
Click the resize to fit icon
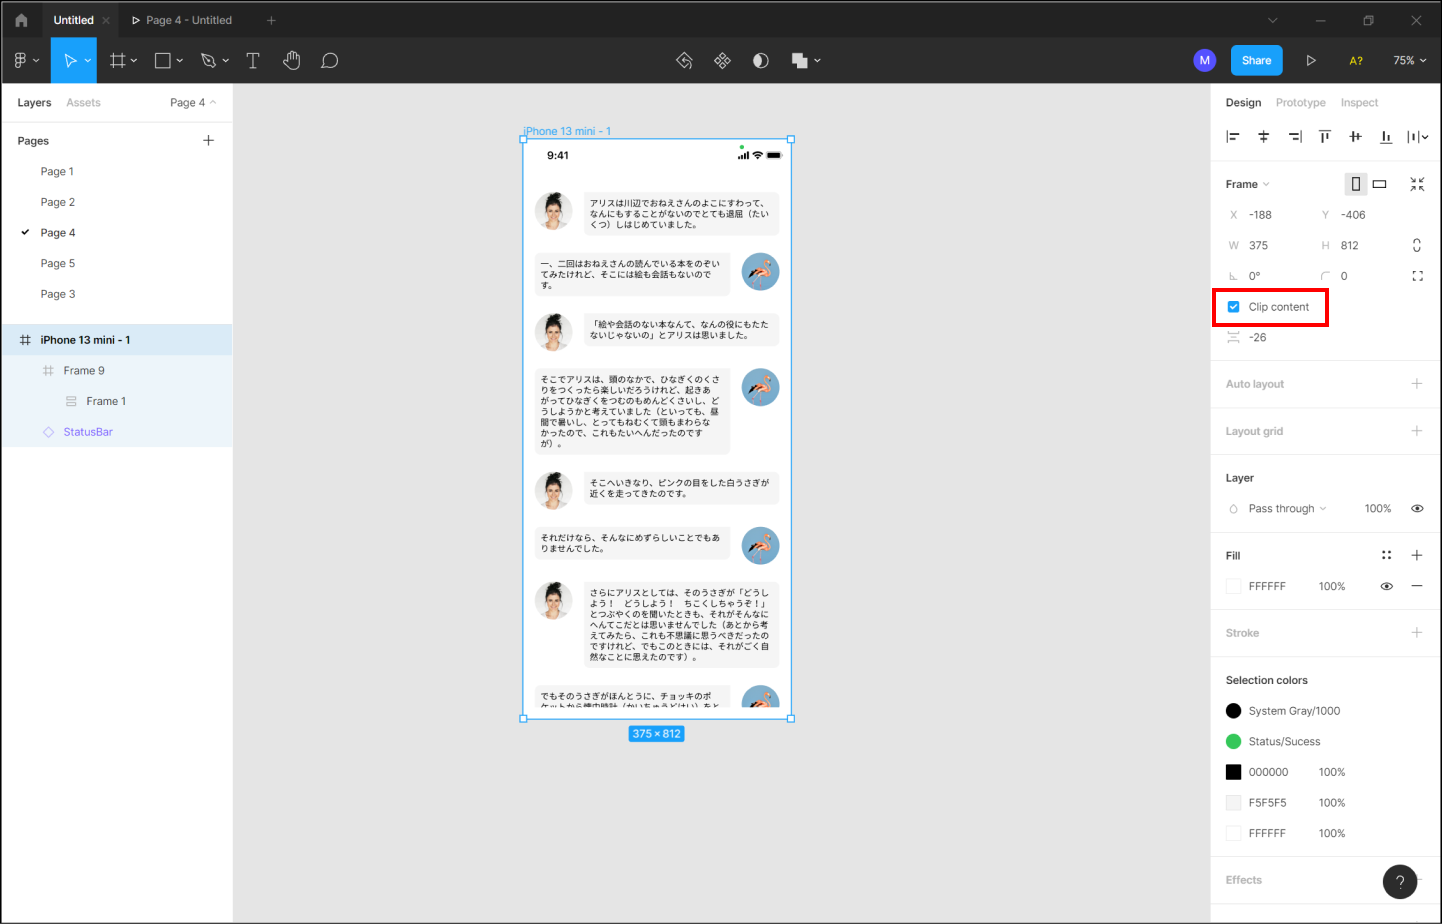[1417, 184]
